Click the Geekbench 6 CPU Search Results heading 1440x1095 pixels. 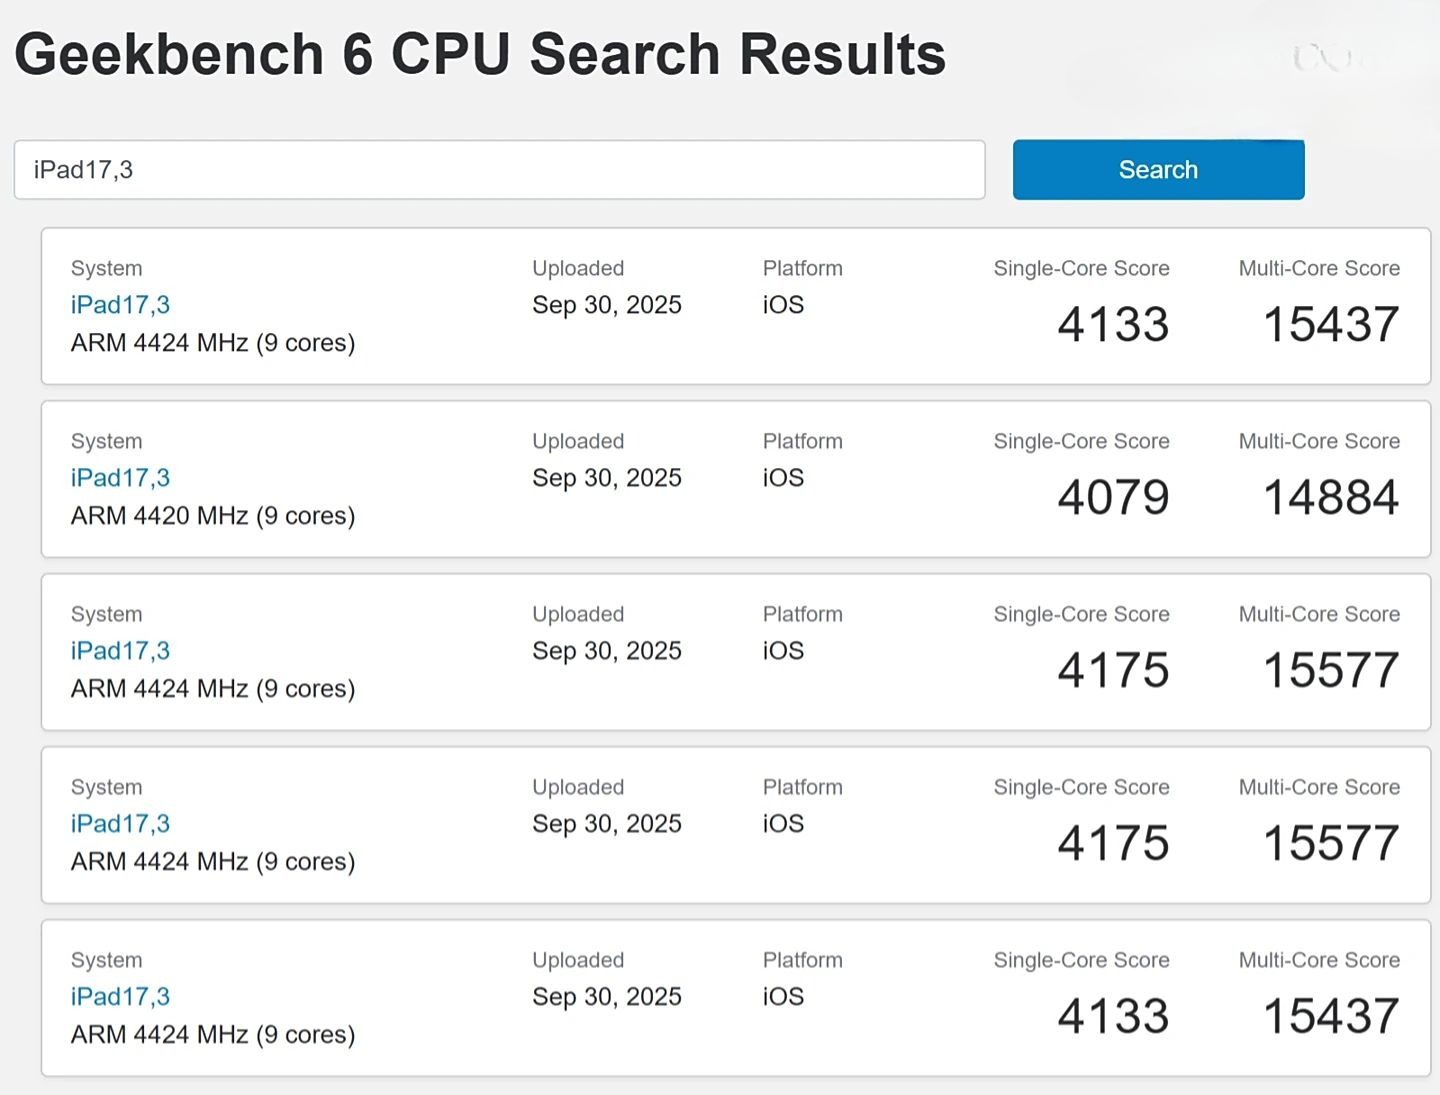(x=479, y=54)
